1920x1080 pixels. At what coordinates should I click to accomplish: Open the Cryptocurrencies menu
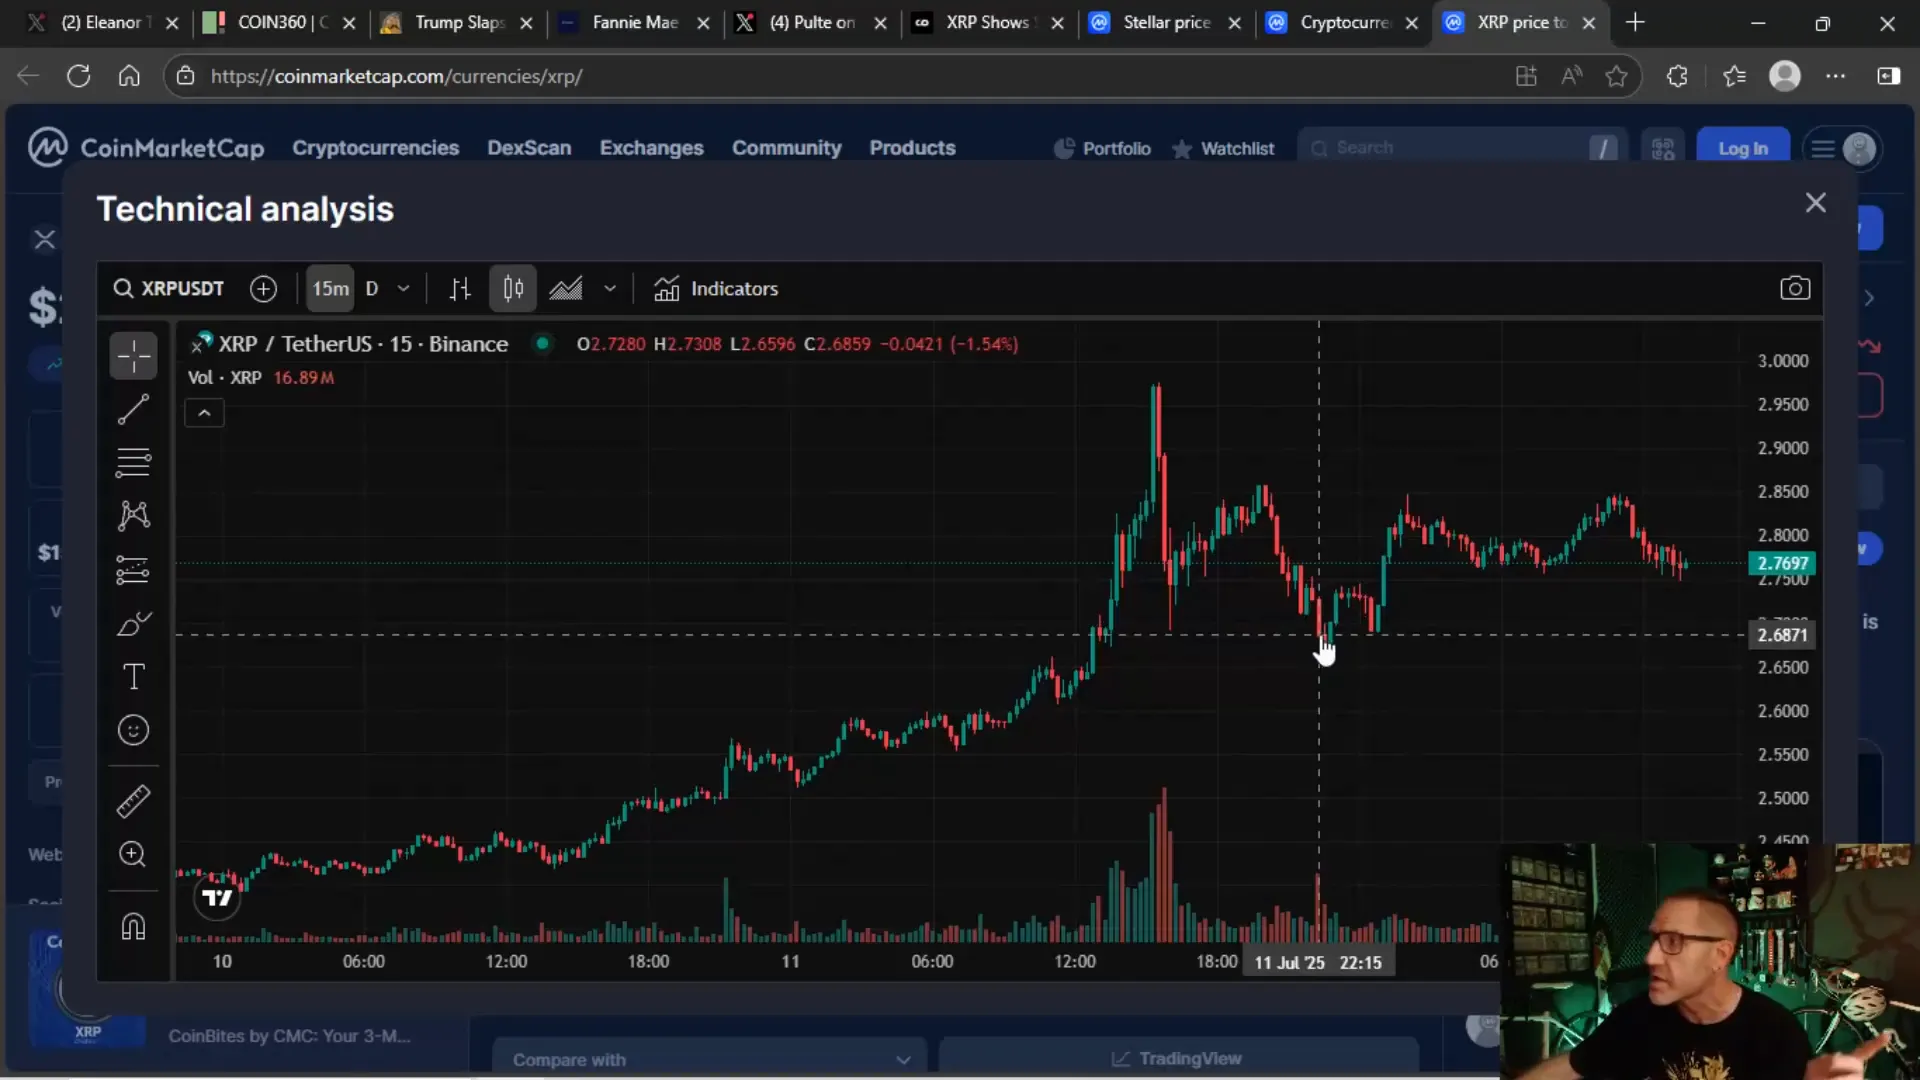(375, 148)
